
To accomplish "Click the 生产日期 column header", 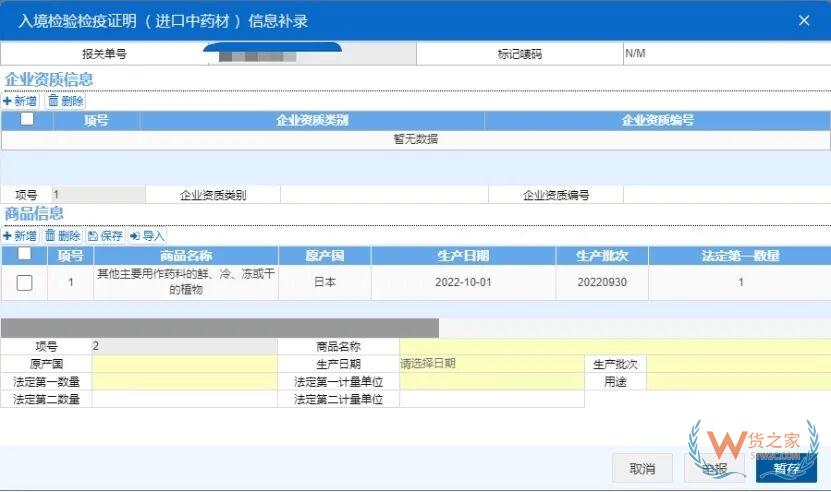I will (463, 256).
